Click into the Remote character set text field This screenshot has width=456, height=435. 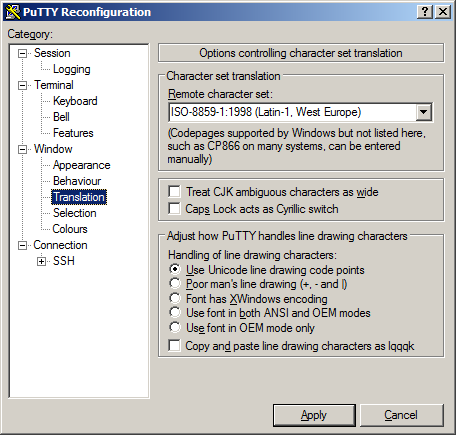[293, 112]
